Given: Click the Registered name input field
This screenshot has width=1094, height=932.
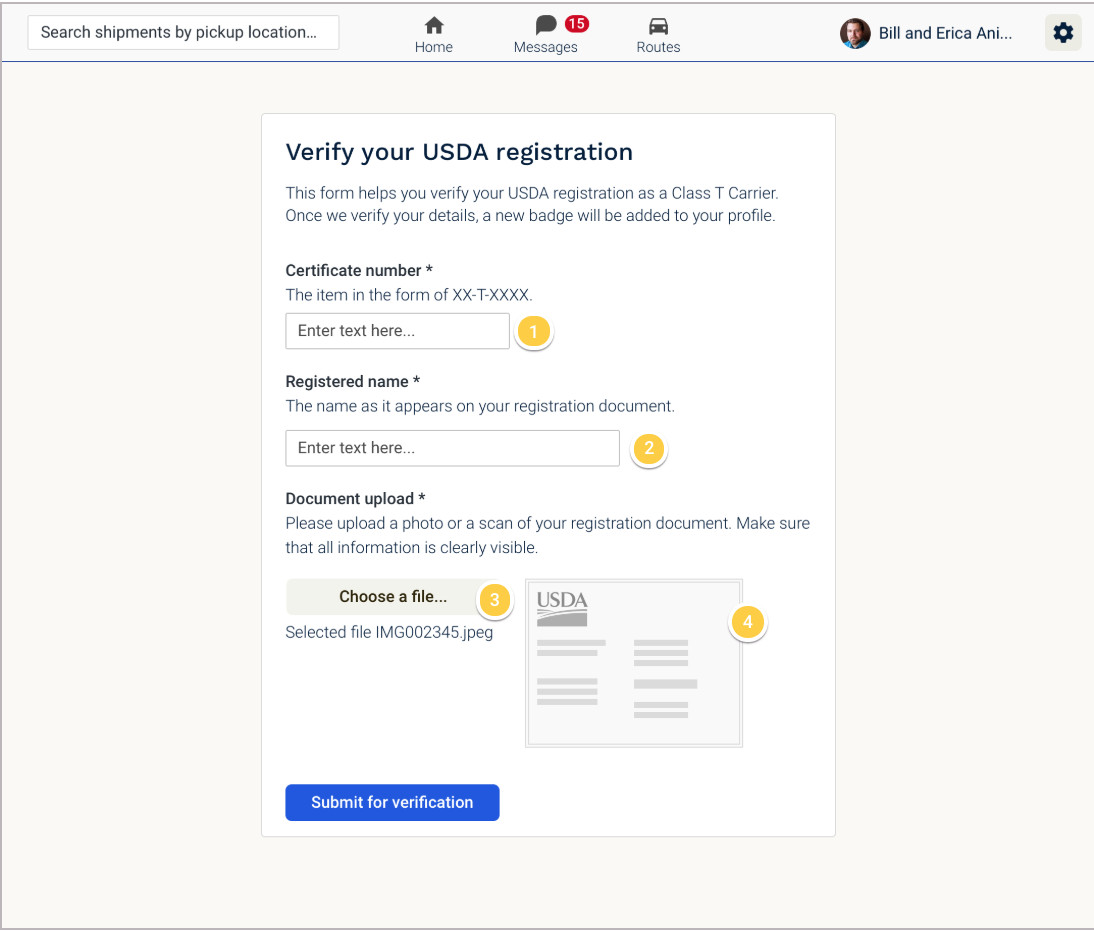Looking at the screenshot, I should [452, 448].
